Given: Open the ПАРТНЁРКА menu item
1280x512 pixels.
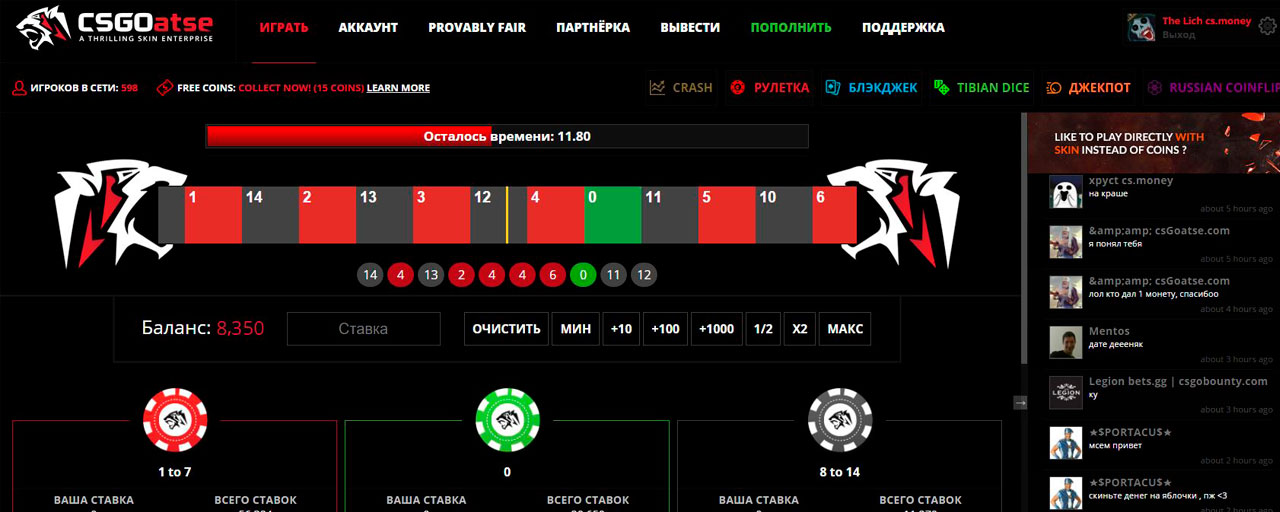Looking at the screenshot, I should tap(593, 28).
